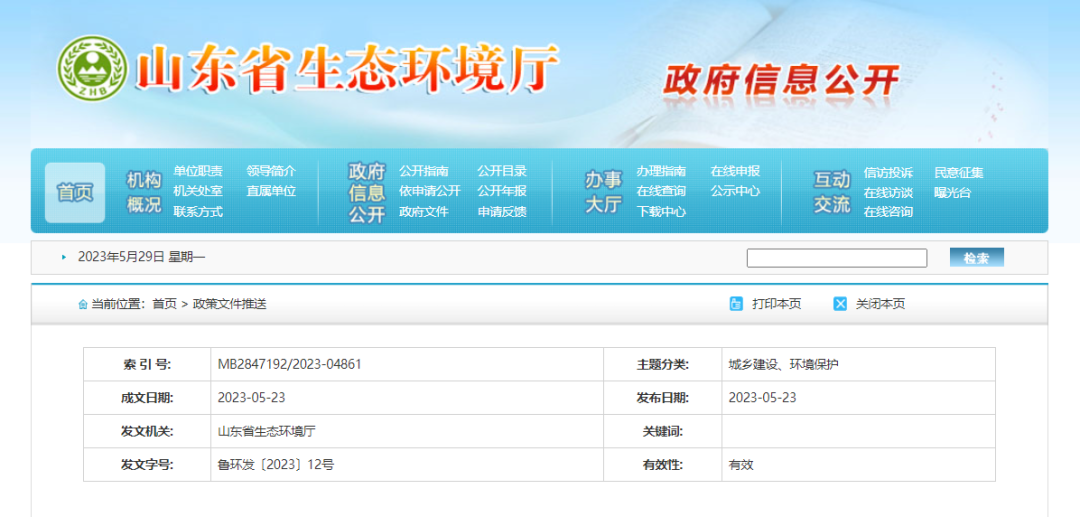Open the 政府信息公开 nav section
This screenshot has width=1080, height=517.
pyautogui.click(x=366, y=192)
